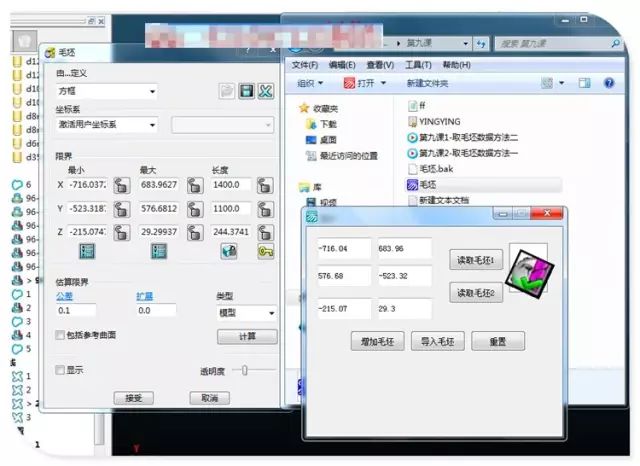Toggle the lock next to X length 1400.0
640x466 pixels.
pyautogui.click(x=265, y=185)
